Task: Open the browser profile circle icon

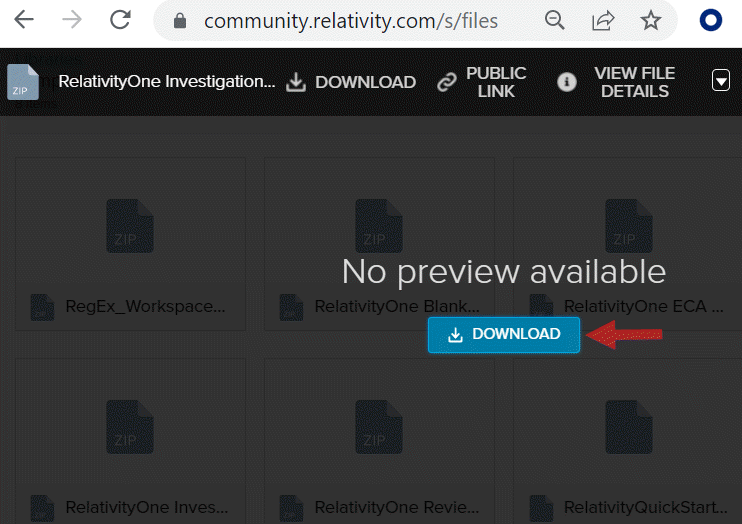Action: coord(711,20)
